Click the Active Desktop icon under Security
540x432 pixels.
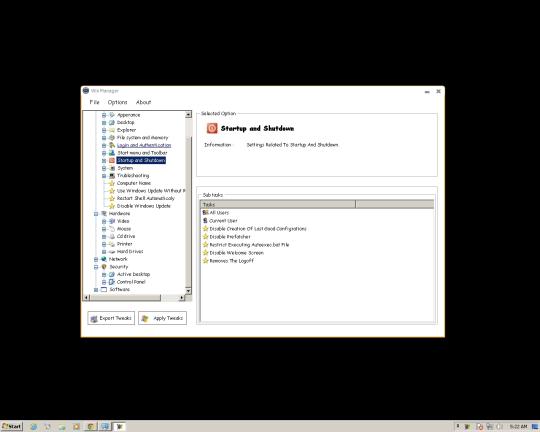[x=112, y=274]
